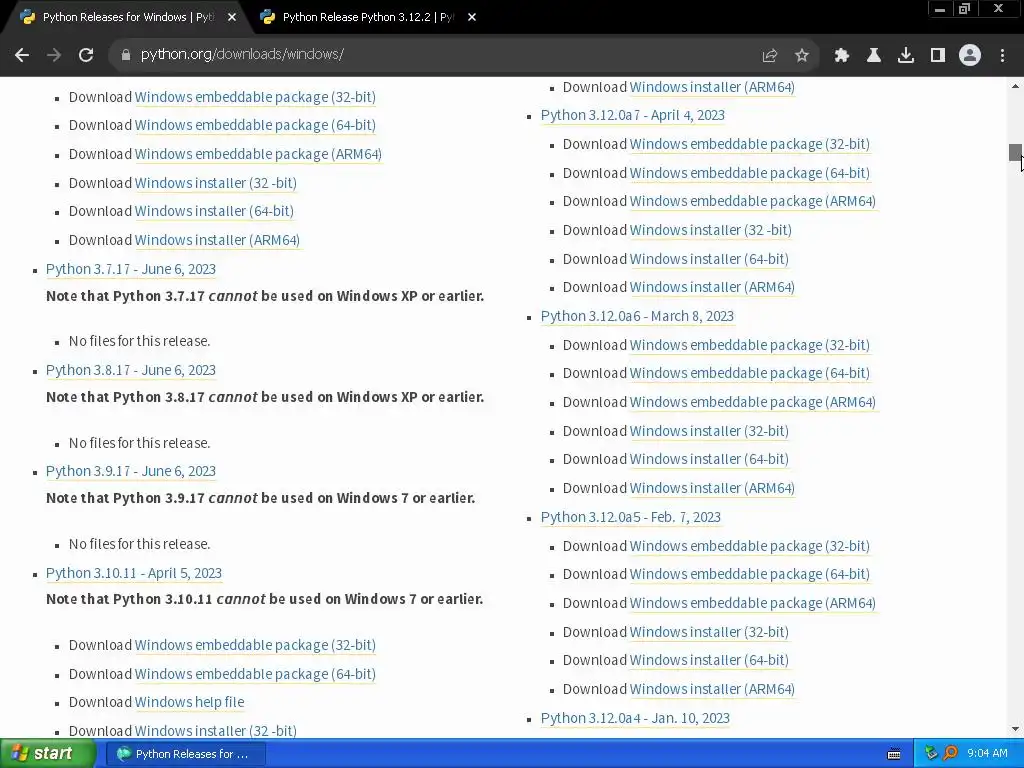Close the Python 3.12.2 release tab
Viewport: 1024px width, 768px height.
tap(472, 18)
